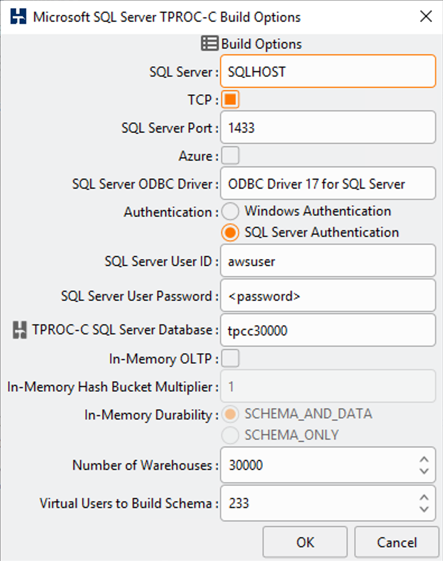
Task: Toggle the TCP checkbox
Action: pyautogui.click(x=230, y=99)
